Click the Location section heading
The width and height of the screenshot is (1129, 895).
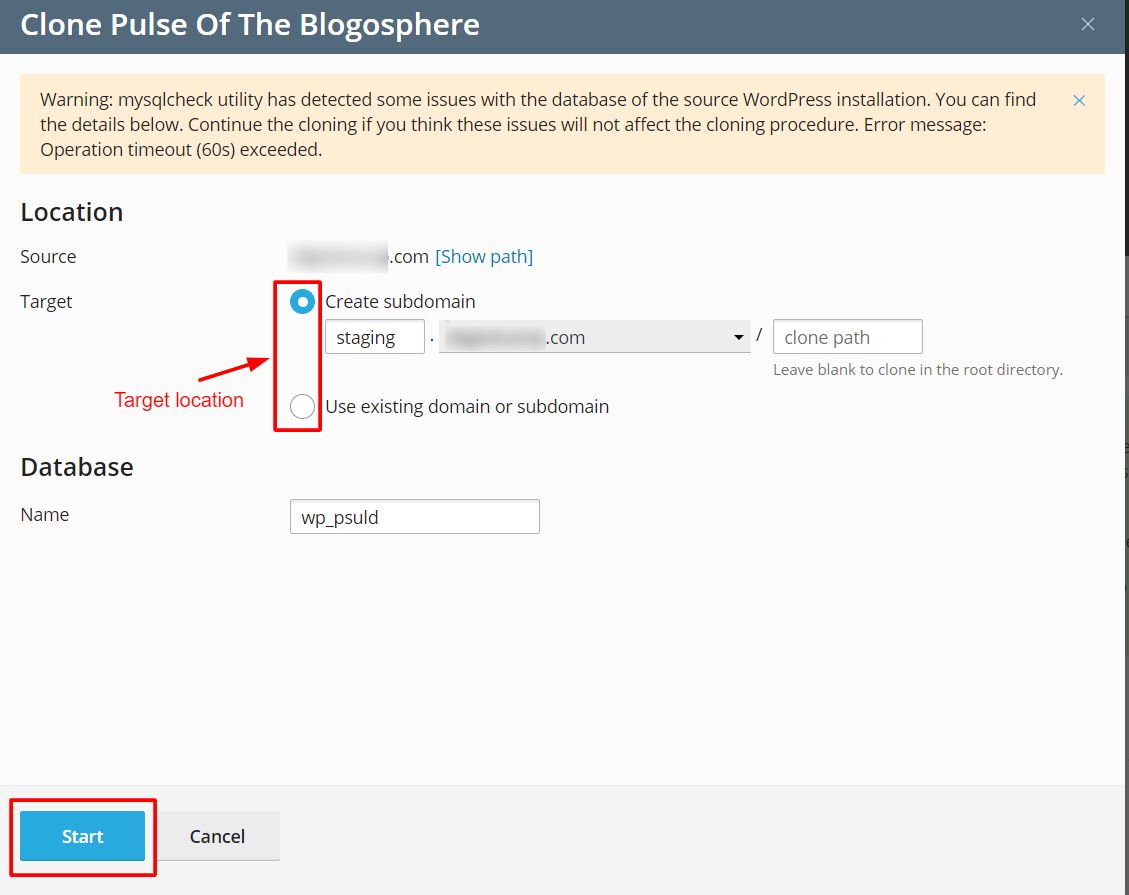click(x=72, y=212)
